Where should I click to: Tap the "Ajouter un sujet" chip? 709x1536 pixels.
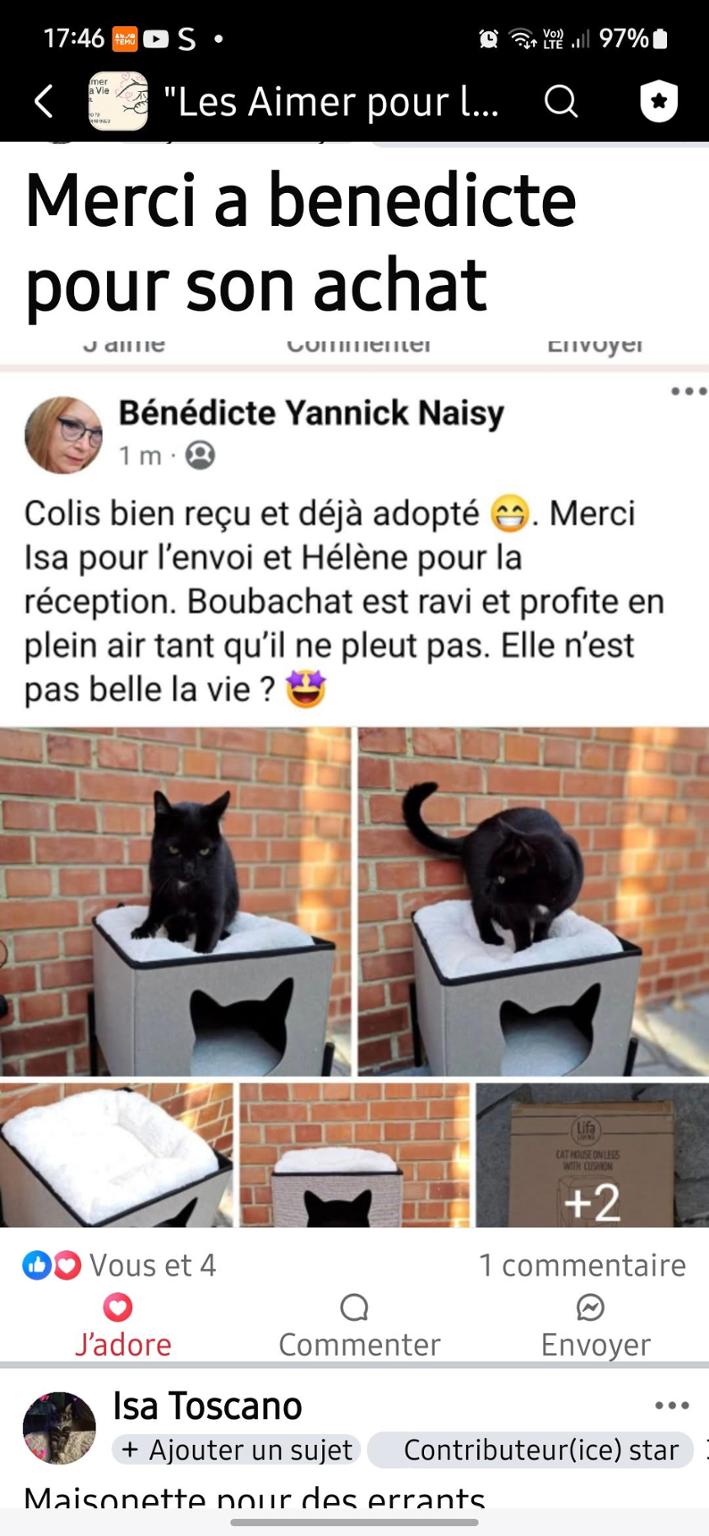[237, 1450]
